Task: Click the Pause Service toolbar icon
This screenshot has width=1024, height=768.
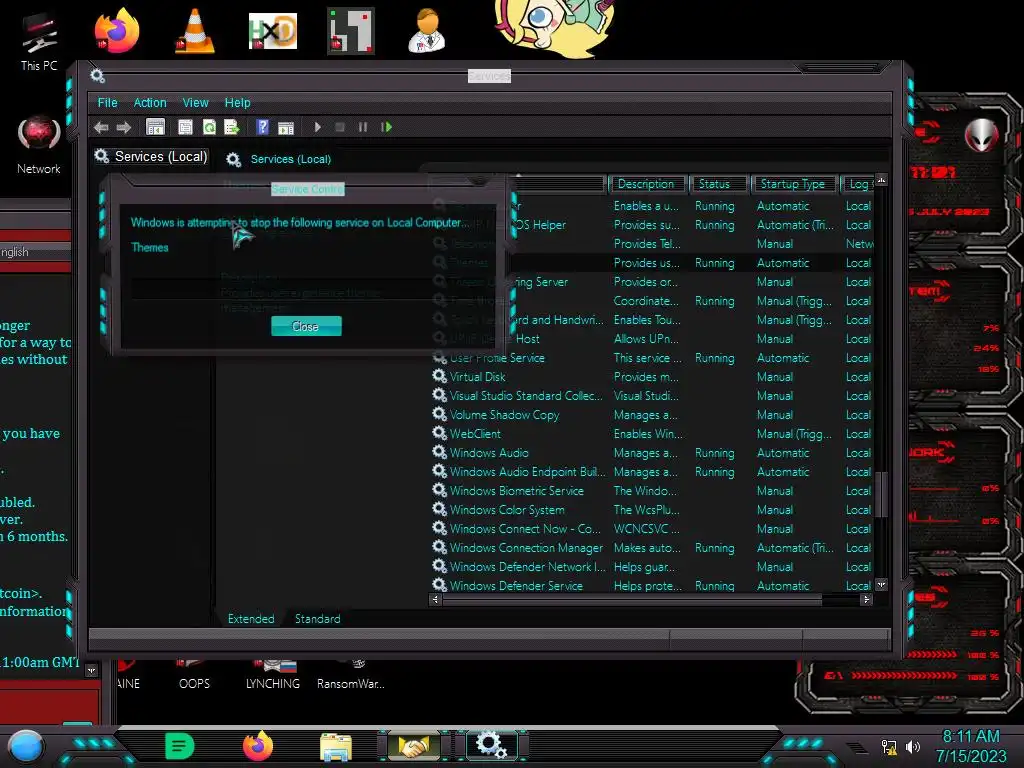Action: pos(362,127)
